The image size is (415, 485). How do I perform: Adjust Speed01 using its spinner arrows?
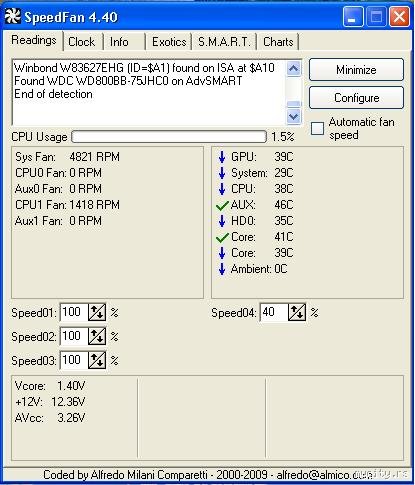pyautogui.click(x=97, y=312)
